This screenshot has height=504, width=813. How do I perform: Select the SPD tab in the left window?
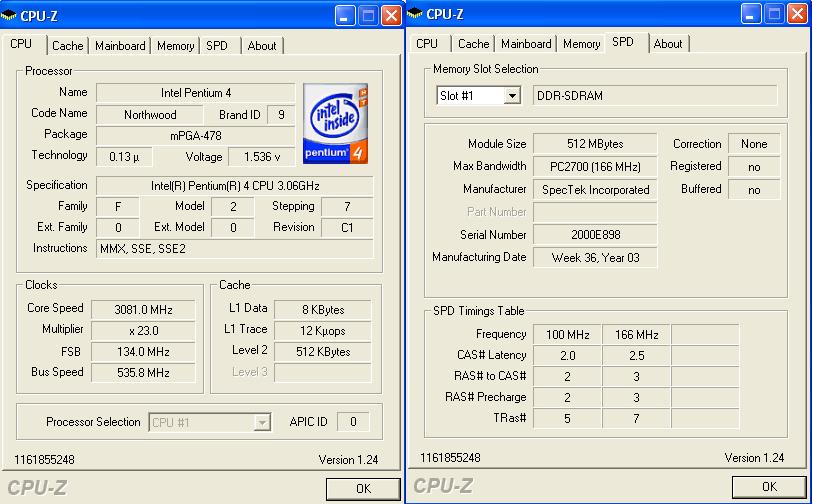[217, 46]
